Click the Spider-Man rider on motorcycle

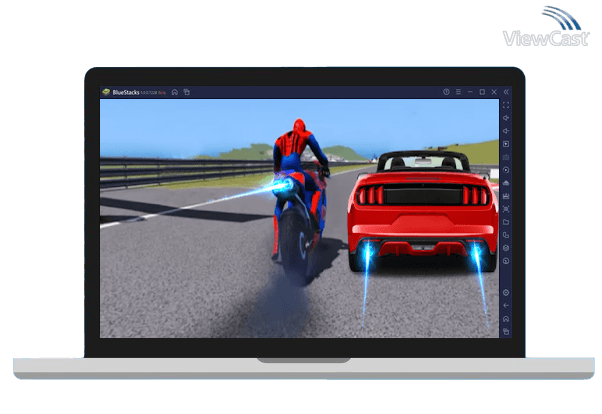click(299, 200)
